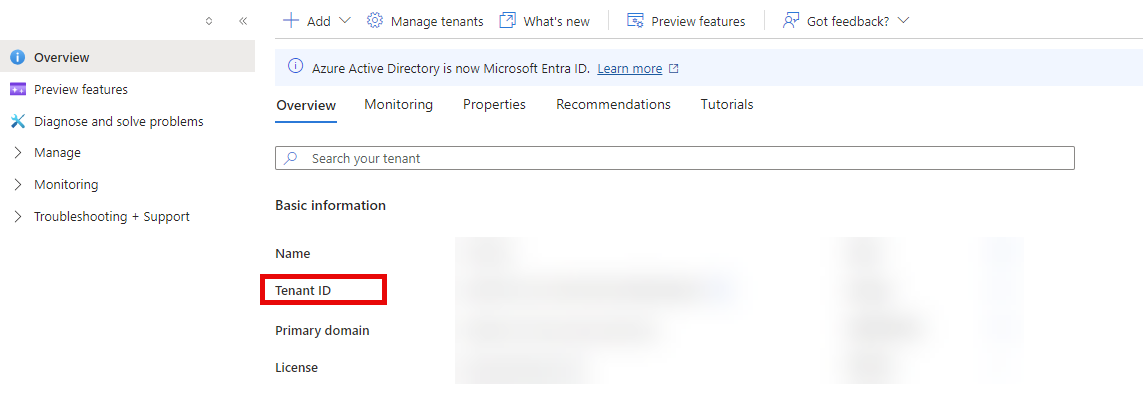
Task: Select Troubleshooting + Support in the sidebar
Action: [112, 216]
